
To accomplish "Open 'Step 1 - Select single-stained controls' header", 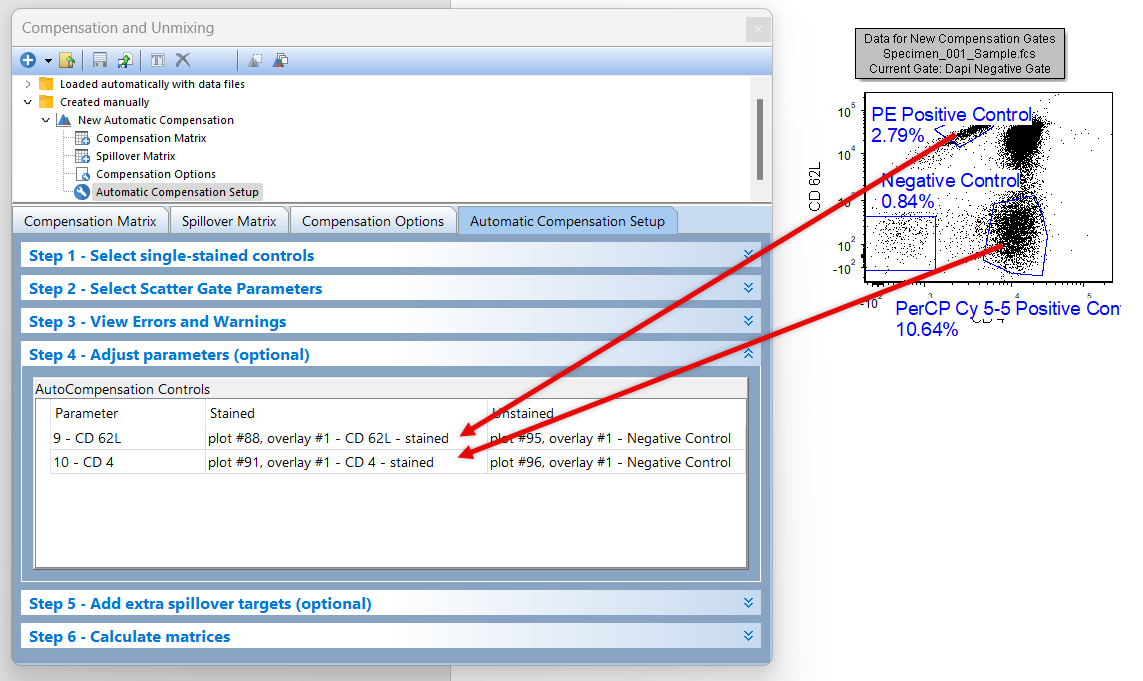I will 391,255.
